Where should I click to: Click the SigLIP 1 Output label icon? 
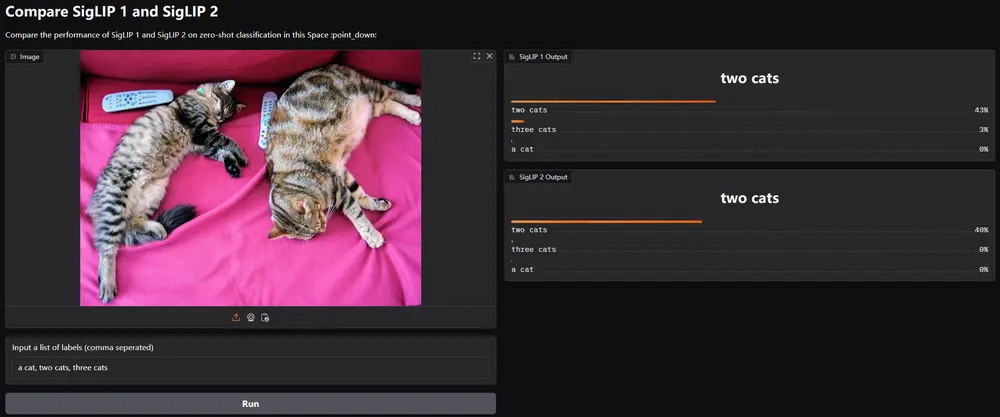(512, 57)
